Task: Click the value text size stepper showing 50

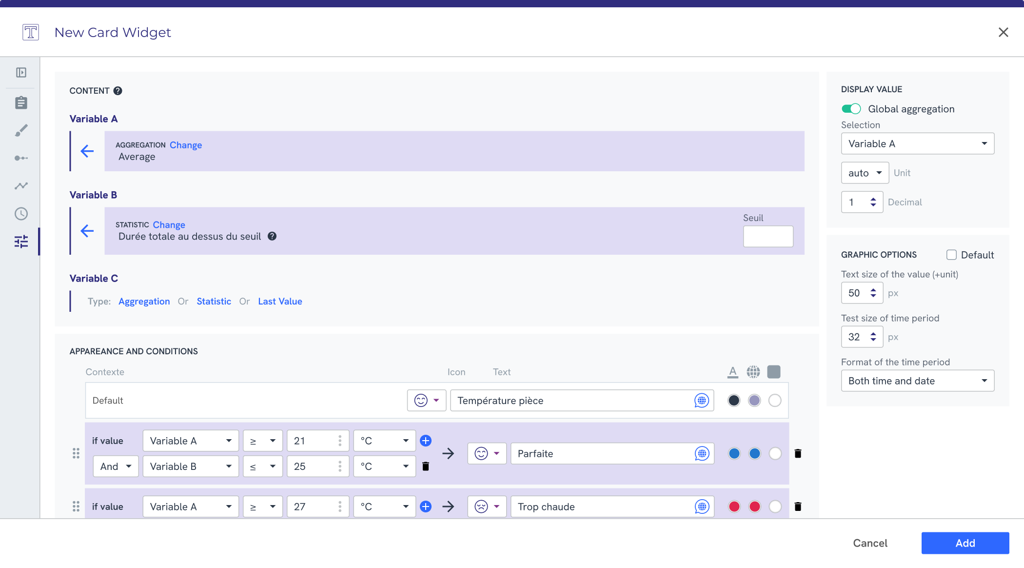Action: pyautogui.click(x=862, y=293)
